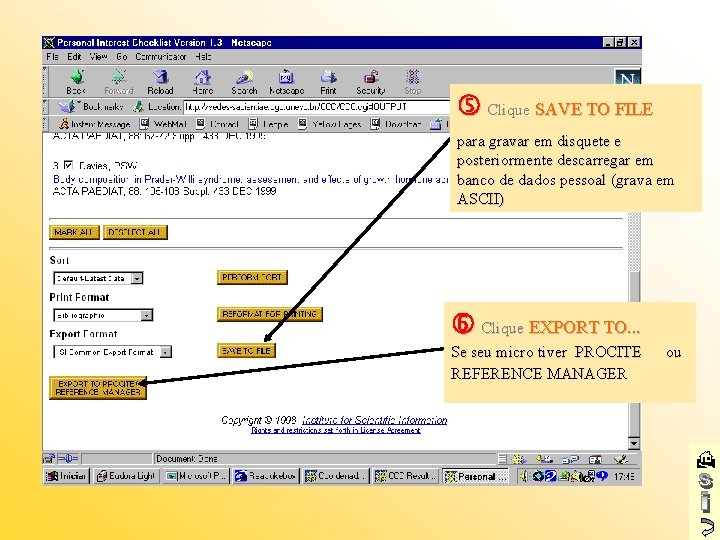Click the Location URL field

317,107
